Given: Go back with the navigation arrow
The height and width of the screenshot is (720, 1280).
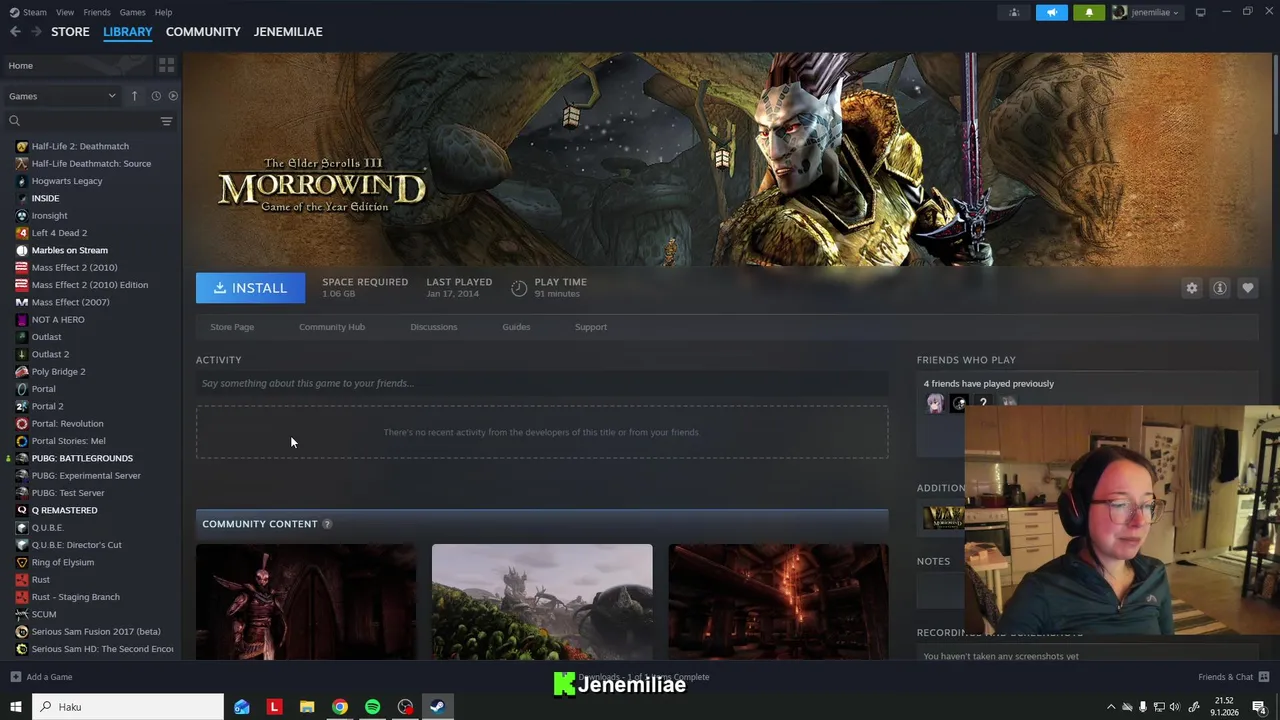Looking at the screenshot, I should (x=15, y=32).
